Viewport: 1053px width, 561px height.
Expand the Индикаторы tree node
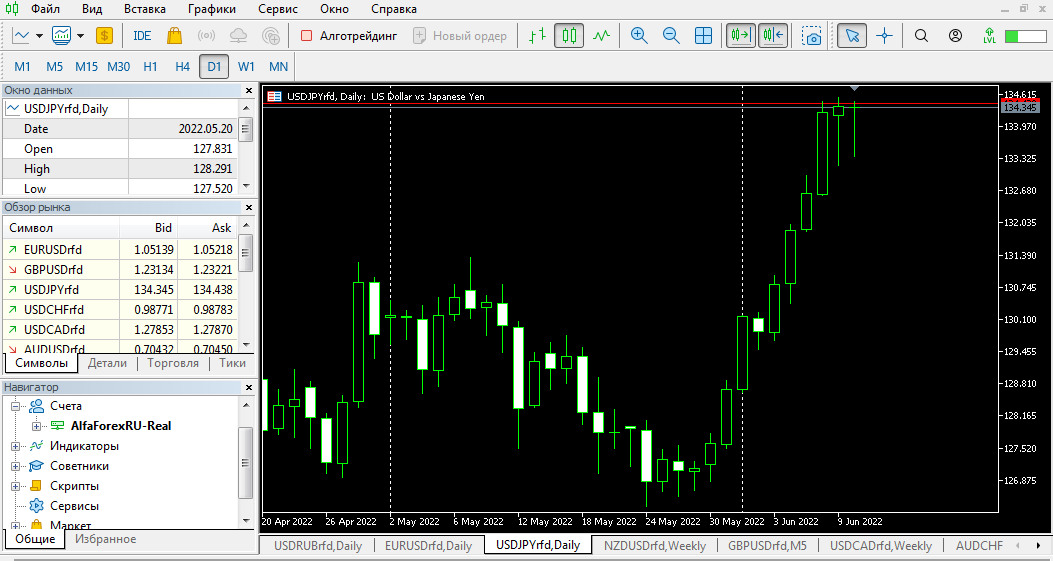[15, 447]
